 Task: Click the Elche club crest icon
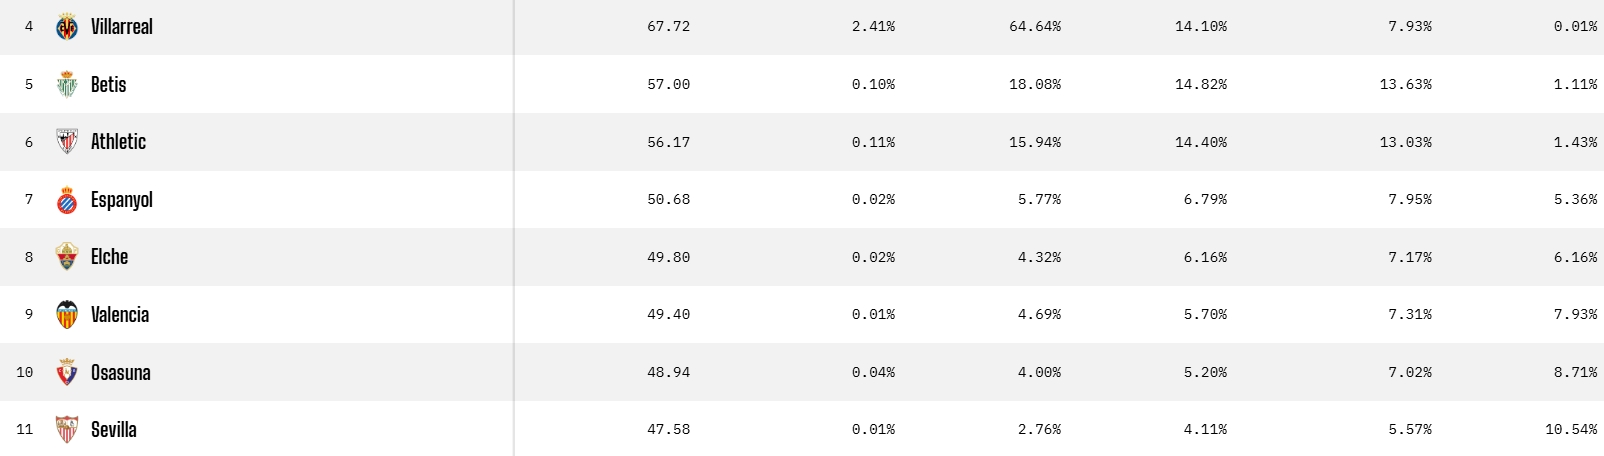67,257
